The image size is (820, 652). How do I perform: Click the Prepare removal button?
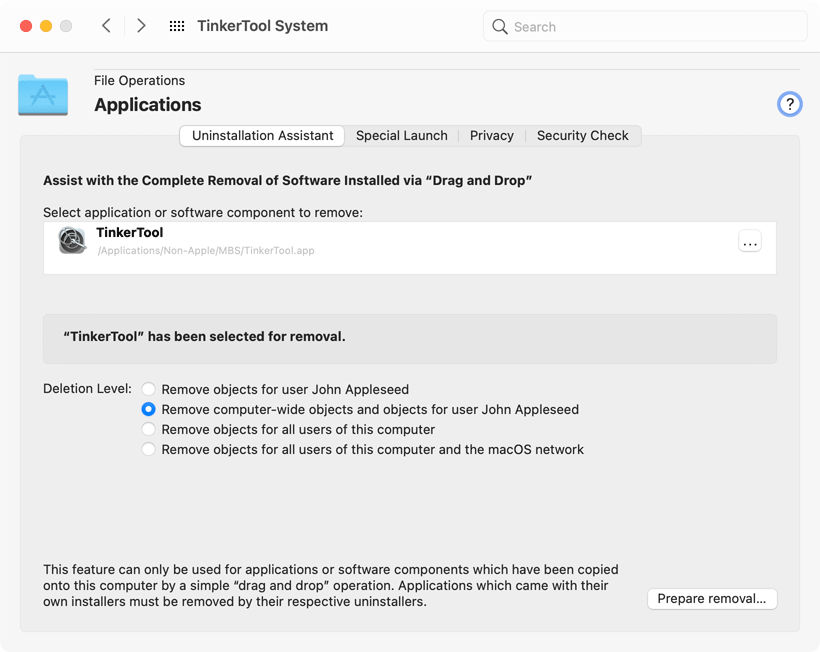coord(712,599)
